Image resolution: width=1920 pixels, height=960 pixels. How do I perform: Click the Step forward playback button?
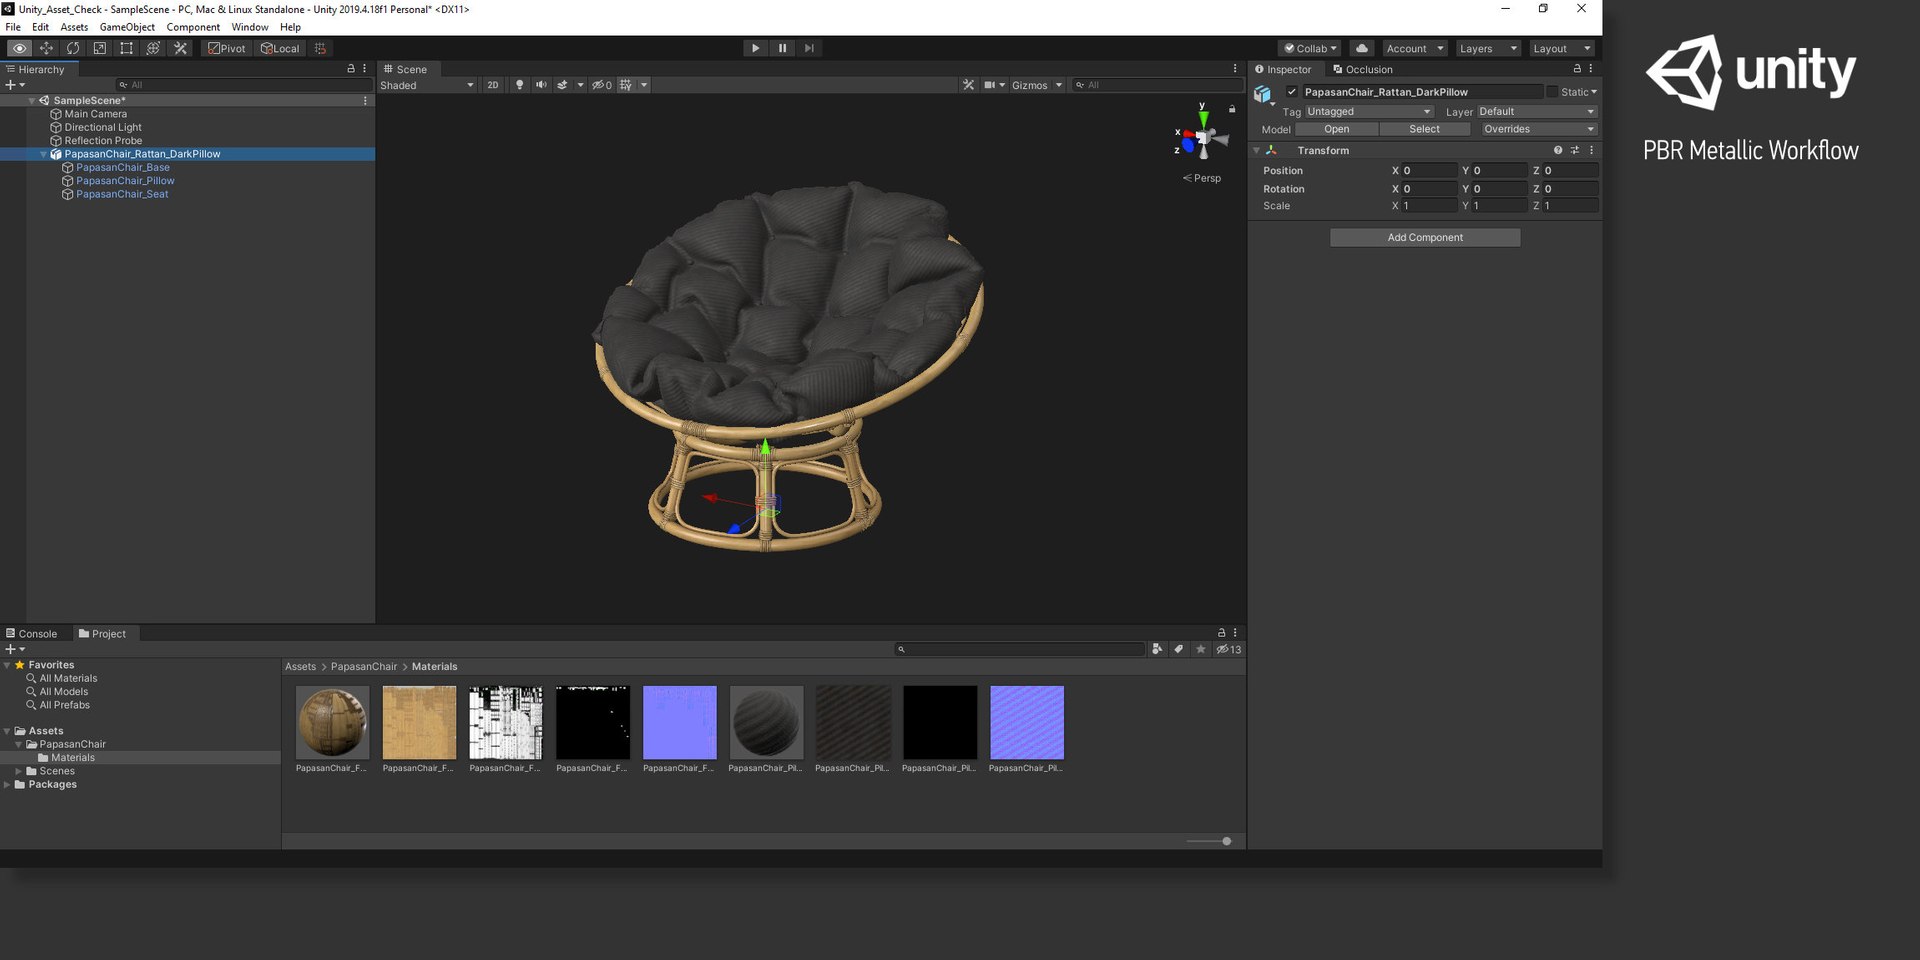(x=809, y=48)
